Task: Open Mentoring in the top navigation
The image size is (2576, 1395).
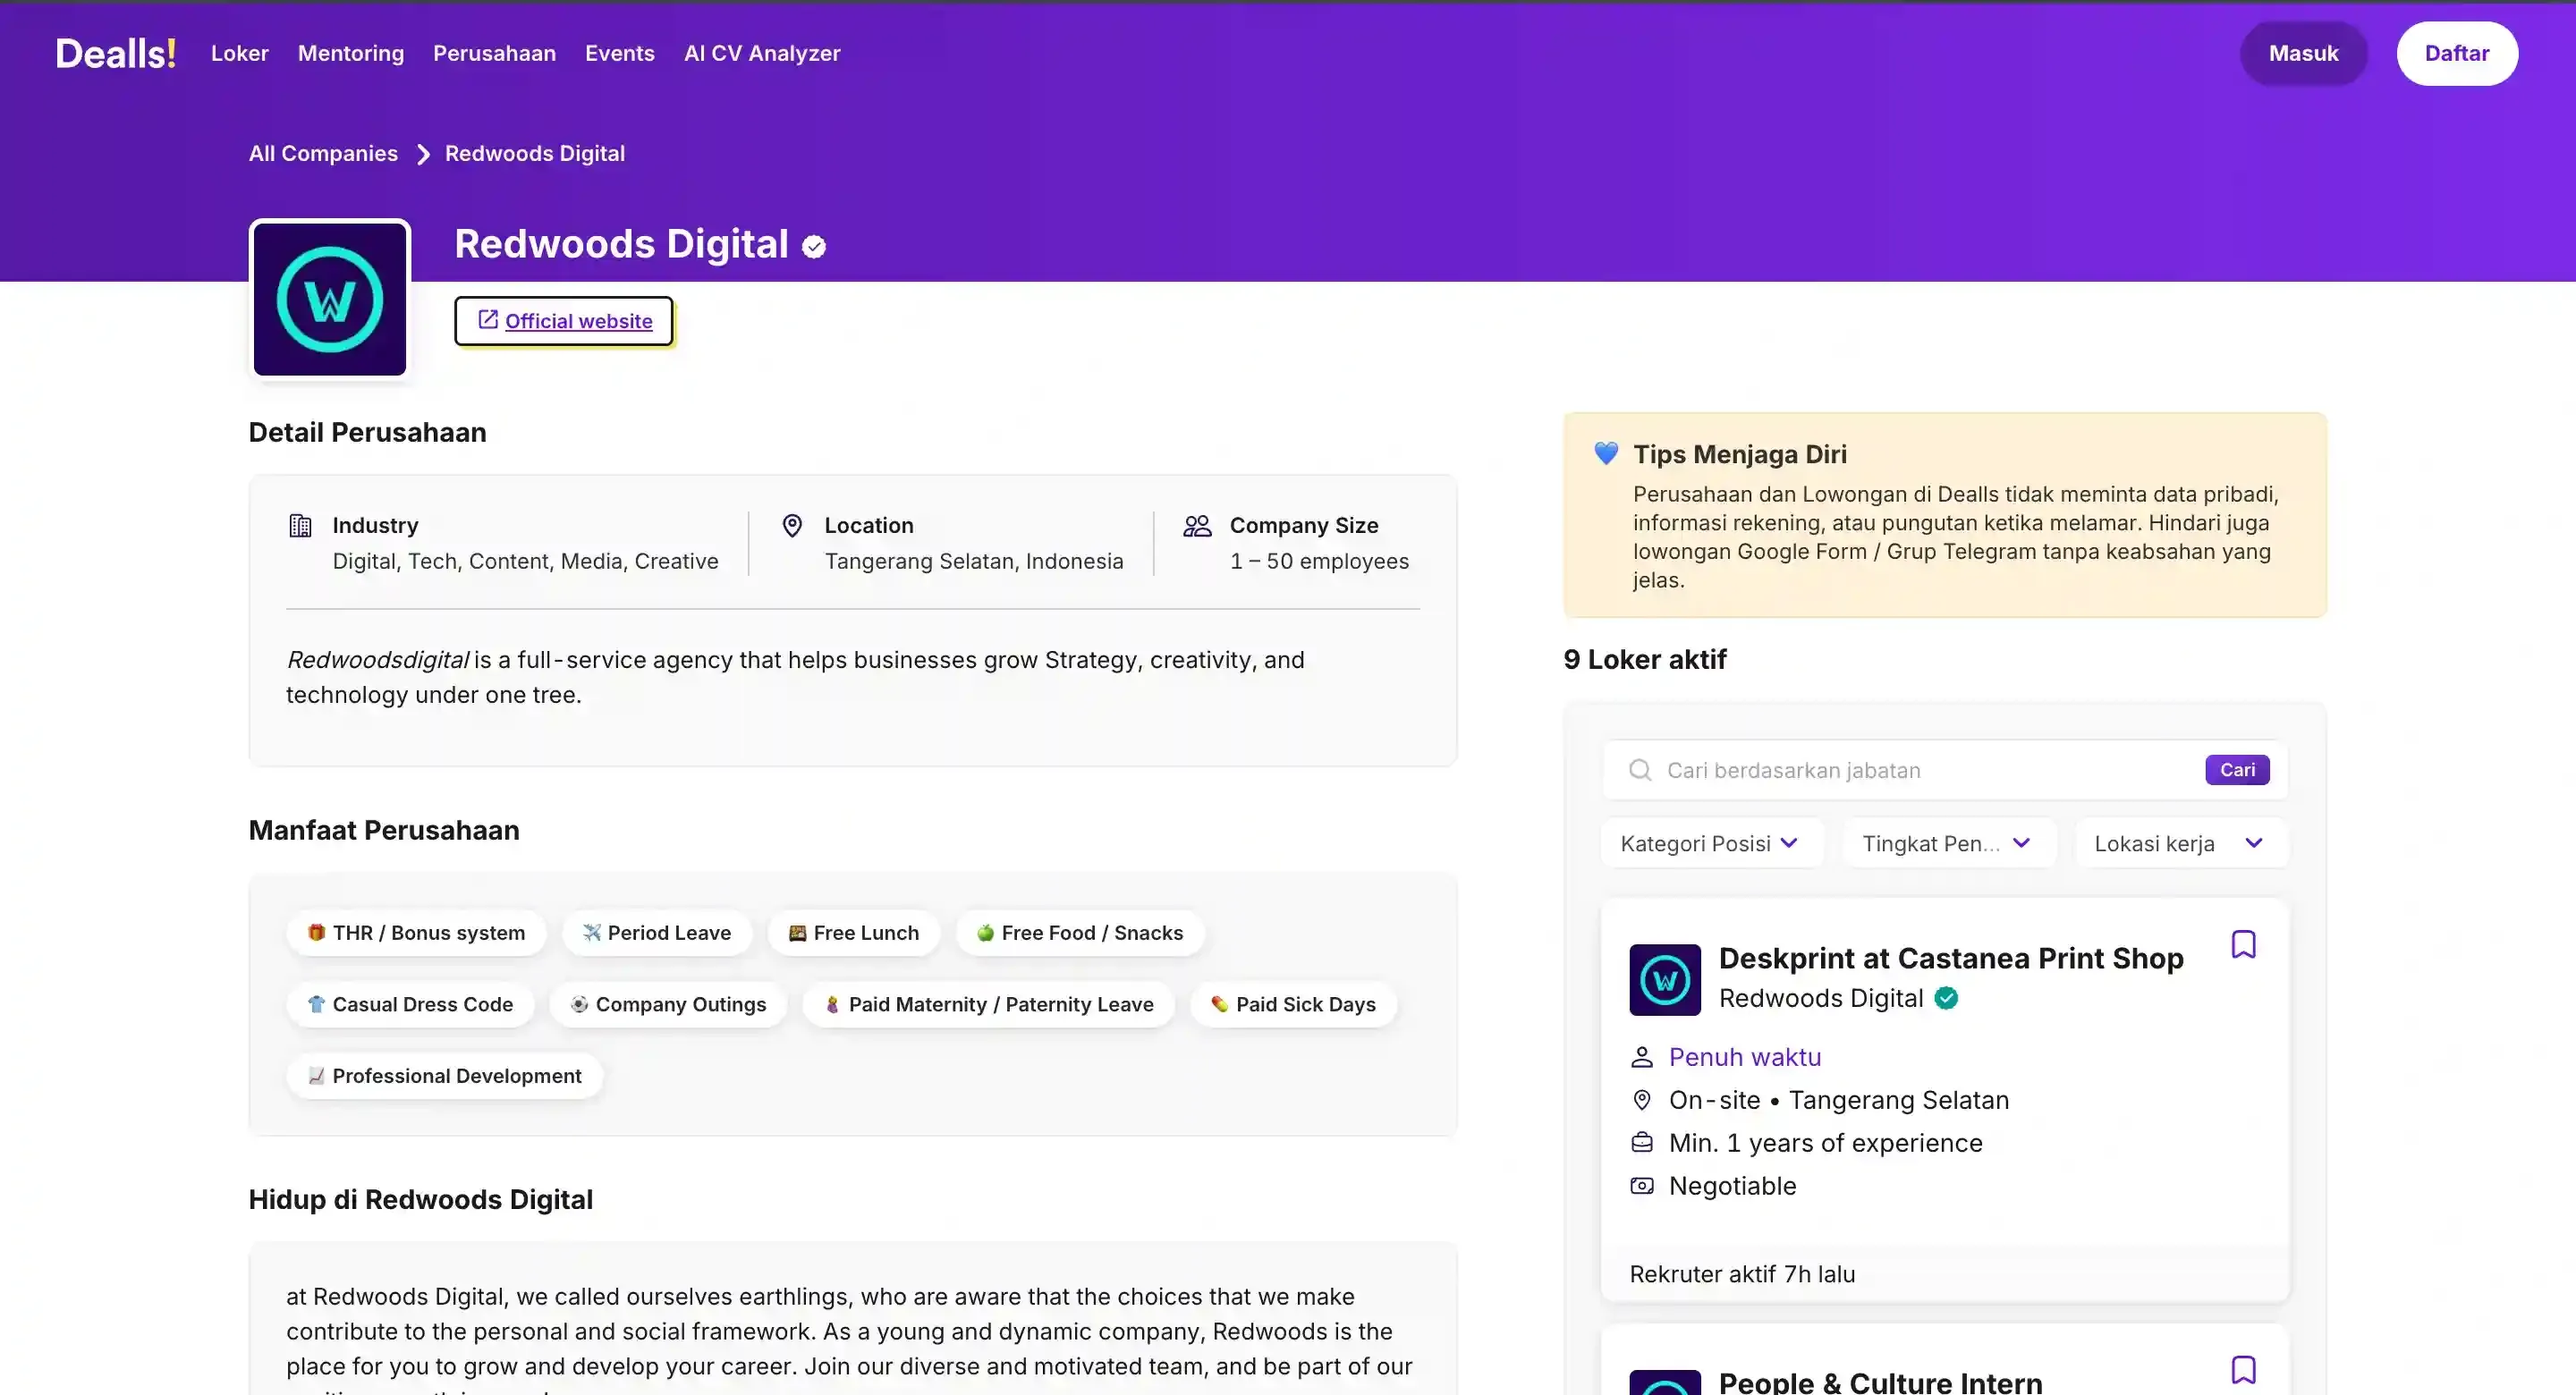Action: (x=351, y=53)
